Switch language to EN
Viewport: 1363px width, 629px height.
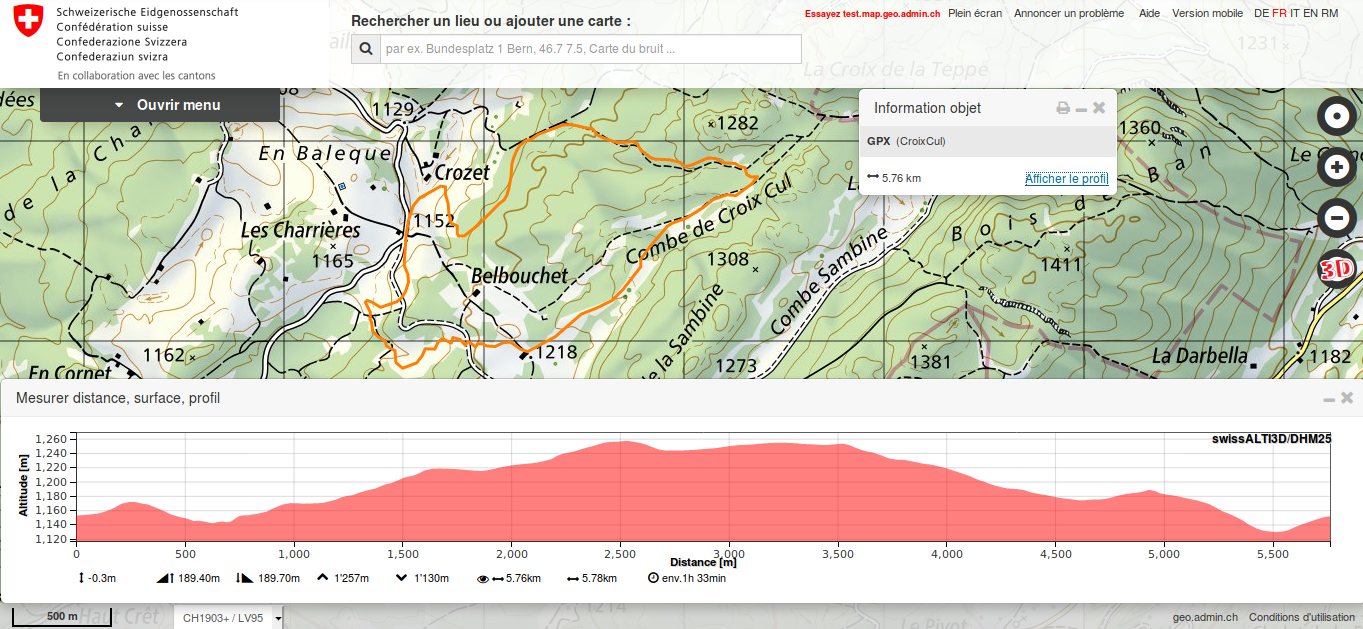(1310, 14)
